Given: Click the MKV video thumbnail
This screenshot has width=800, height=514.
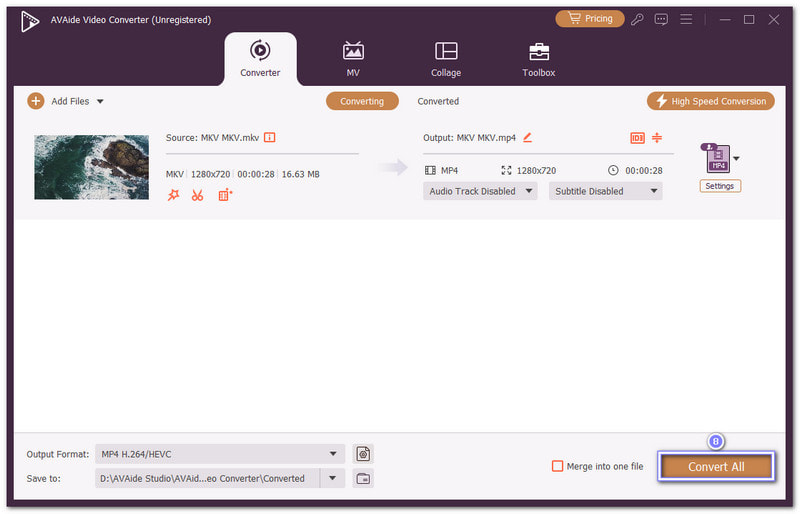Looking at the screenshot, I should point(91,167).
